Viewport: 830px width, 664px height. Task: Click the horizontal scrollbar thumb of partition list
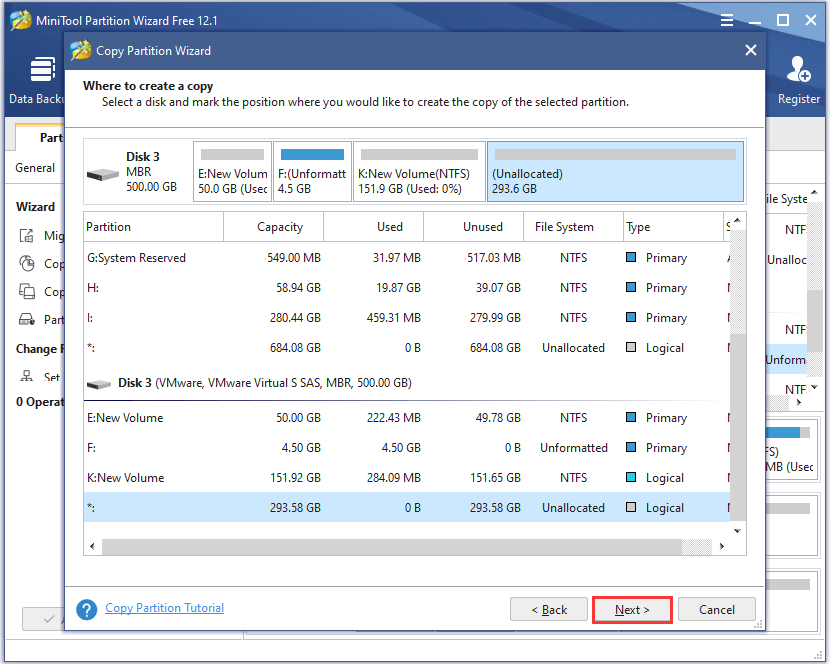click(392, 546)
